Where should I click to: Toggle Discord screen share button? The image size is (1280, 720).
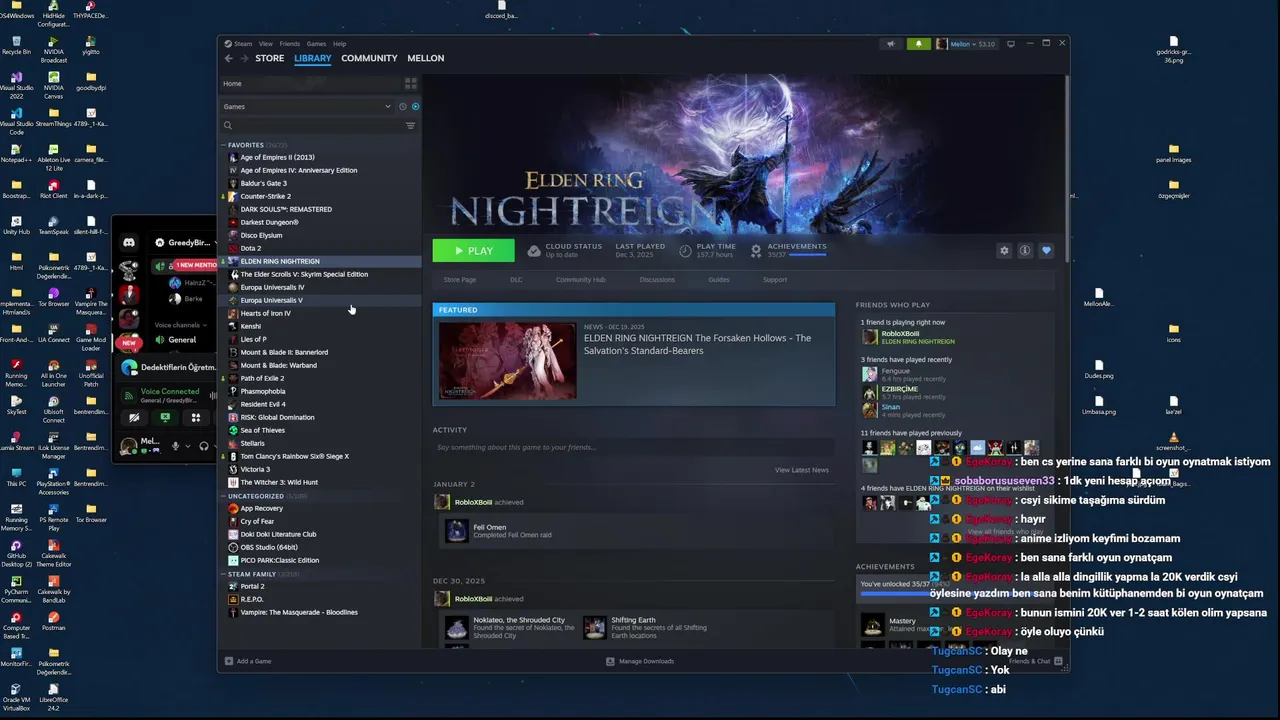(x=165, y=418)
